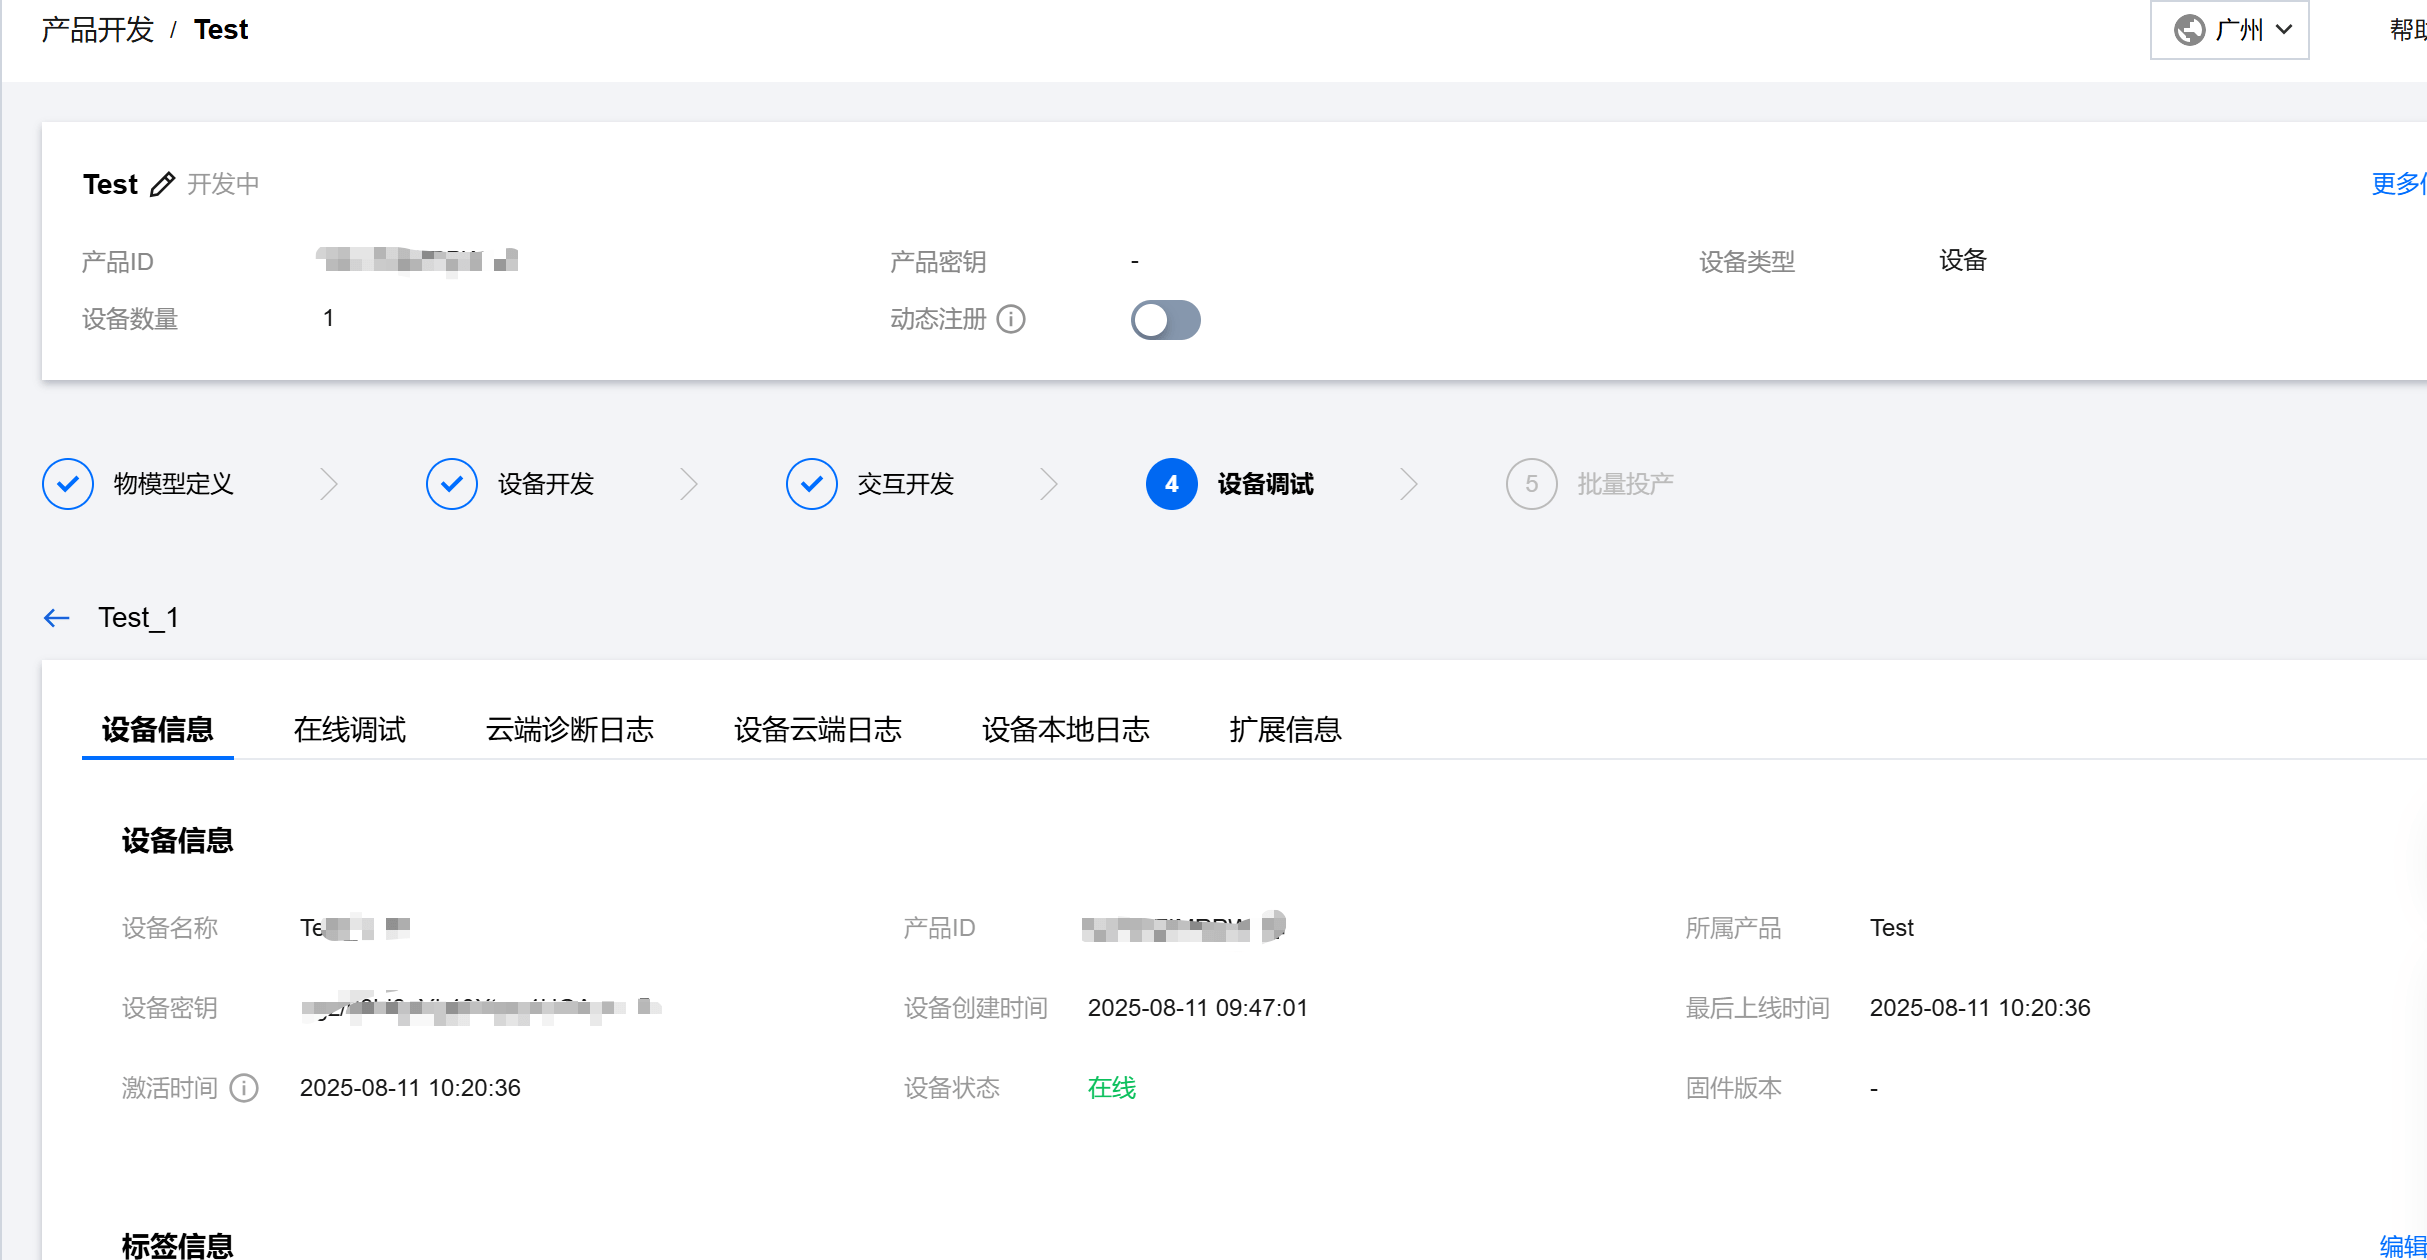The height and width of the screenshot is (1260, 2427).
Task: Click the chevron after 物模型定义 step
Action: tap(329, 484)
